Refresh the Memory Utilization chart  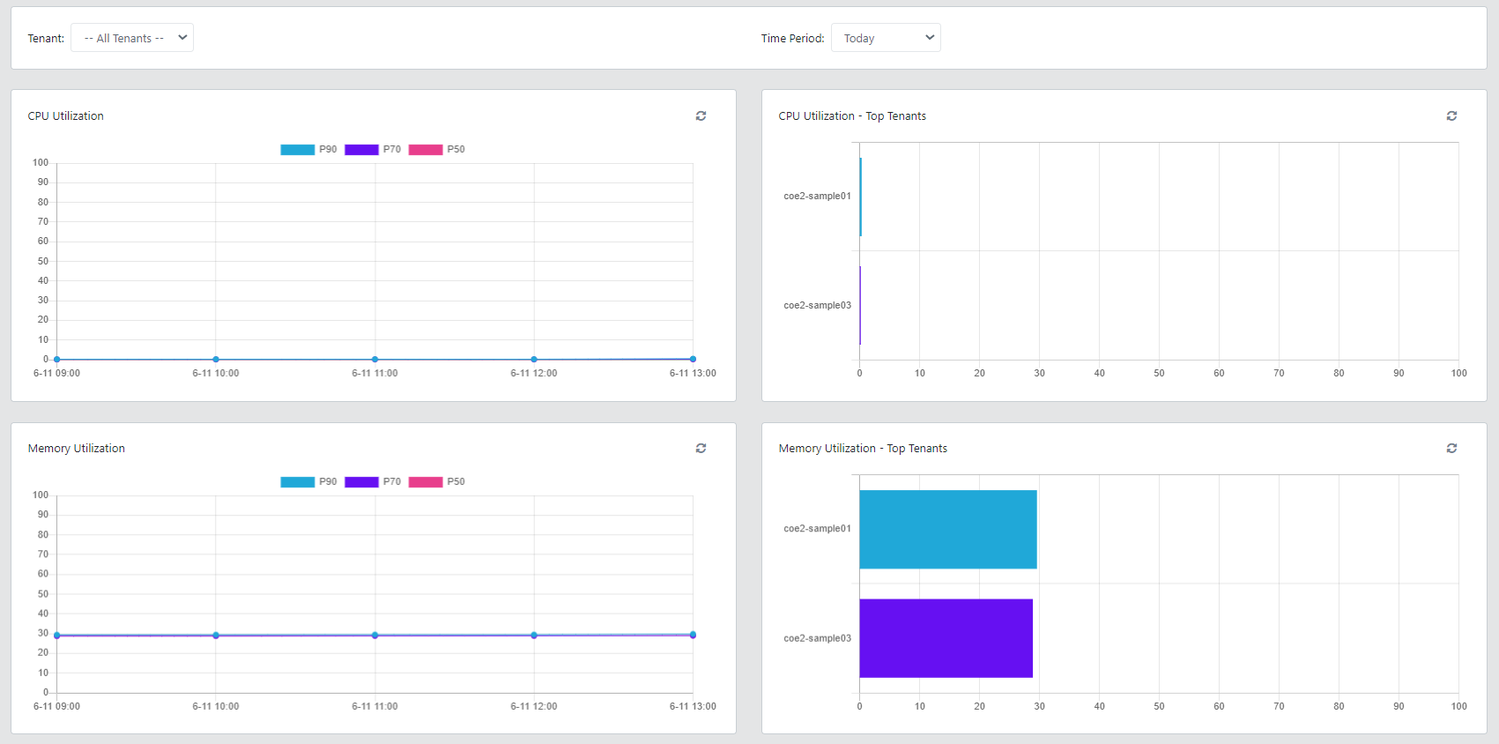click(x=701, y=448)
